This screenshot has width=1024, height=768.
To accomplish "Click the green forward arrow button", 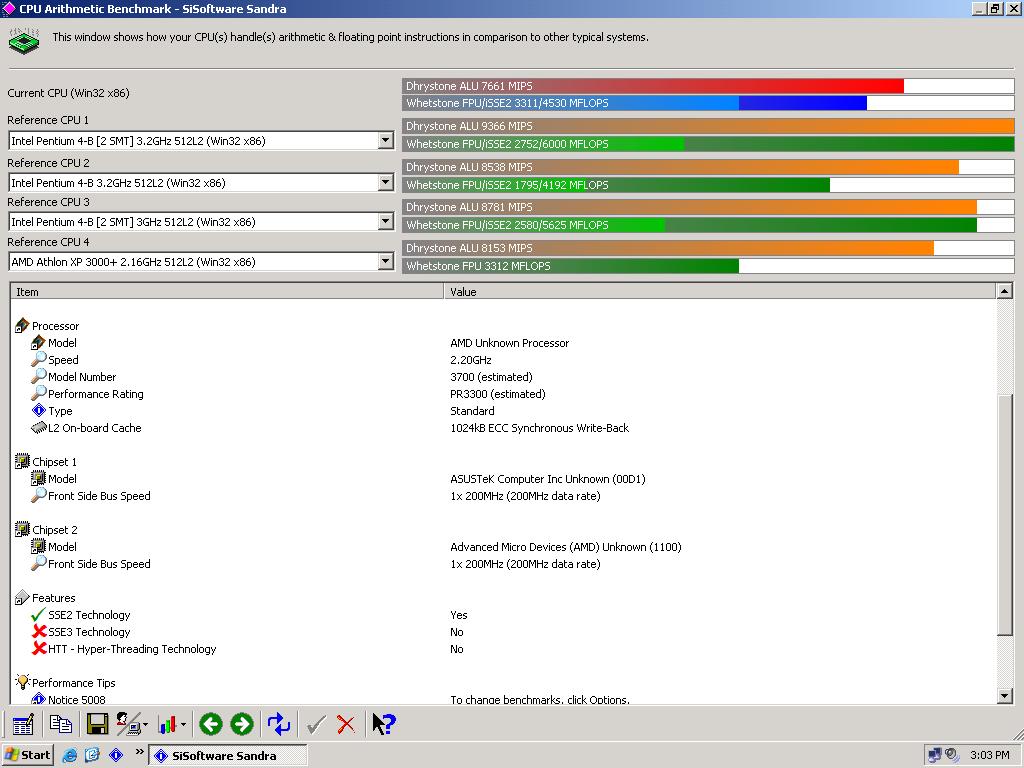I will 242,724.
